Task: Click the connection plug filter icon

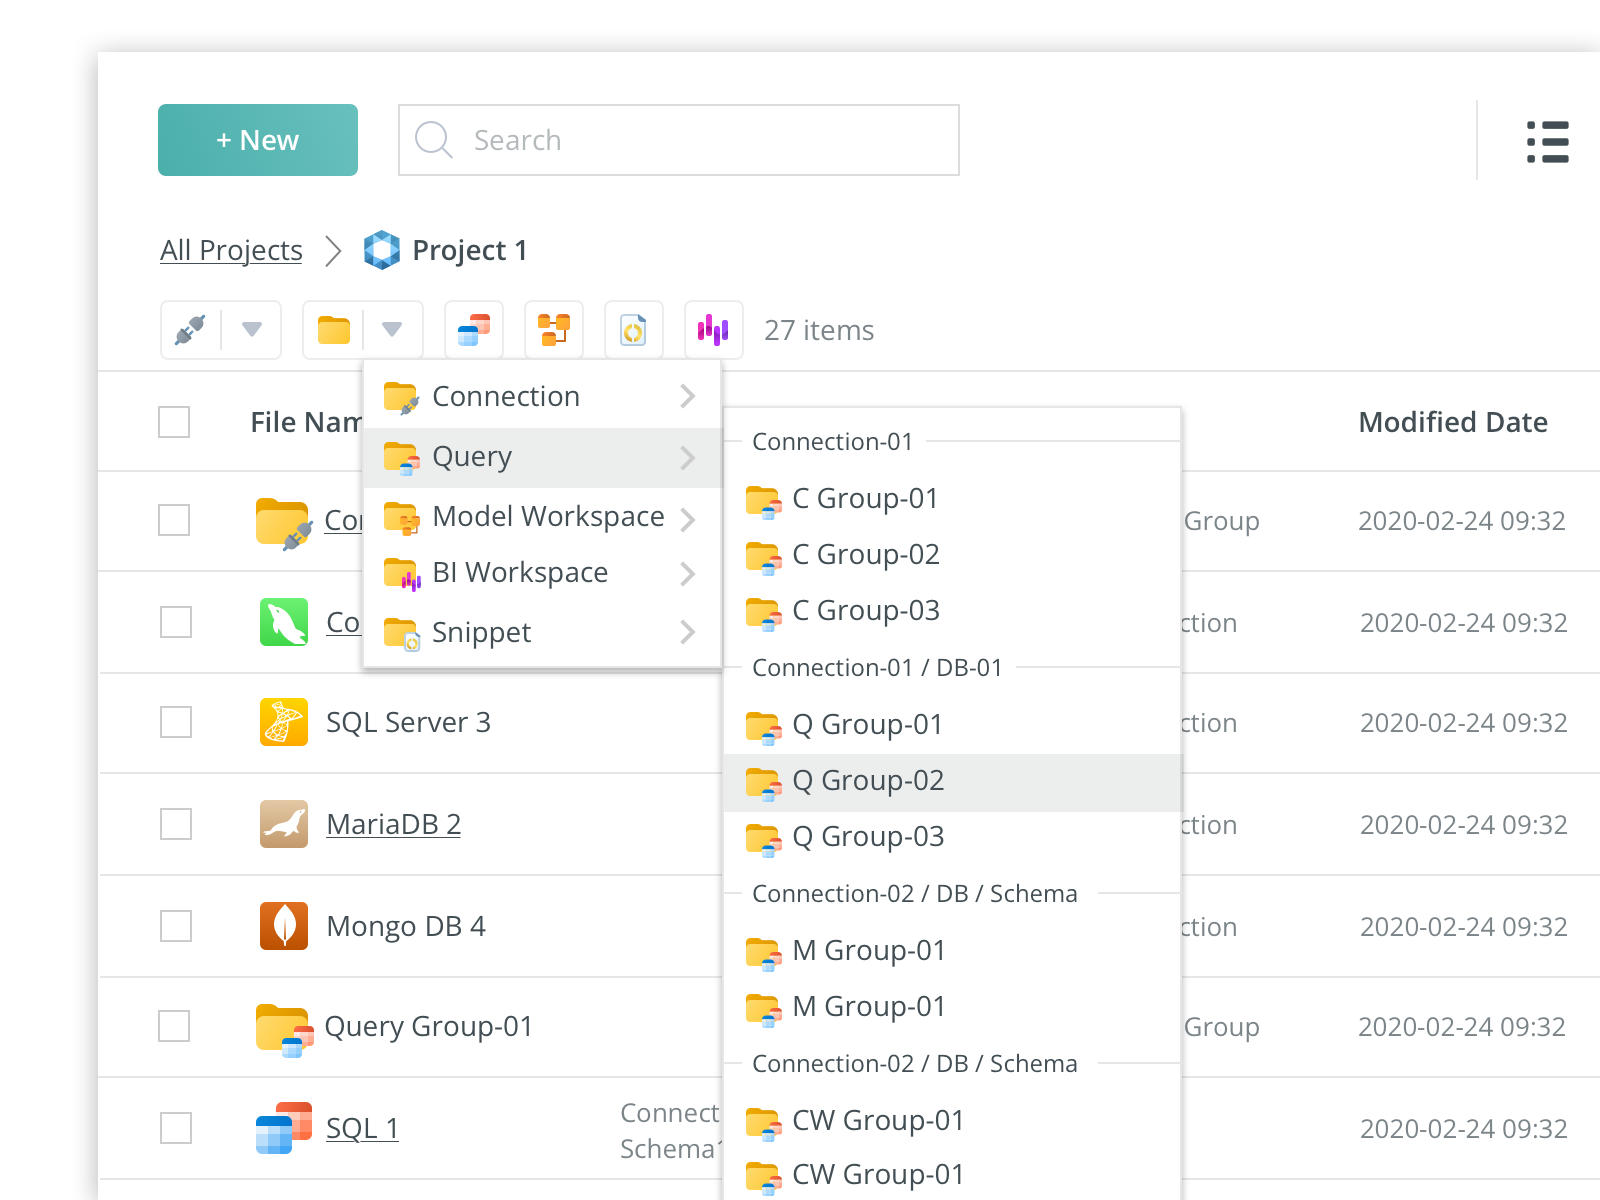Action: click(x=190, y=330)
